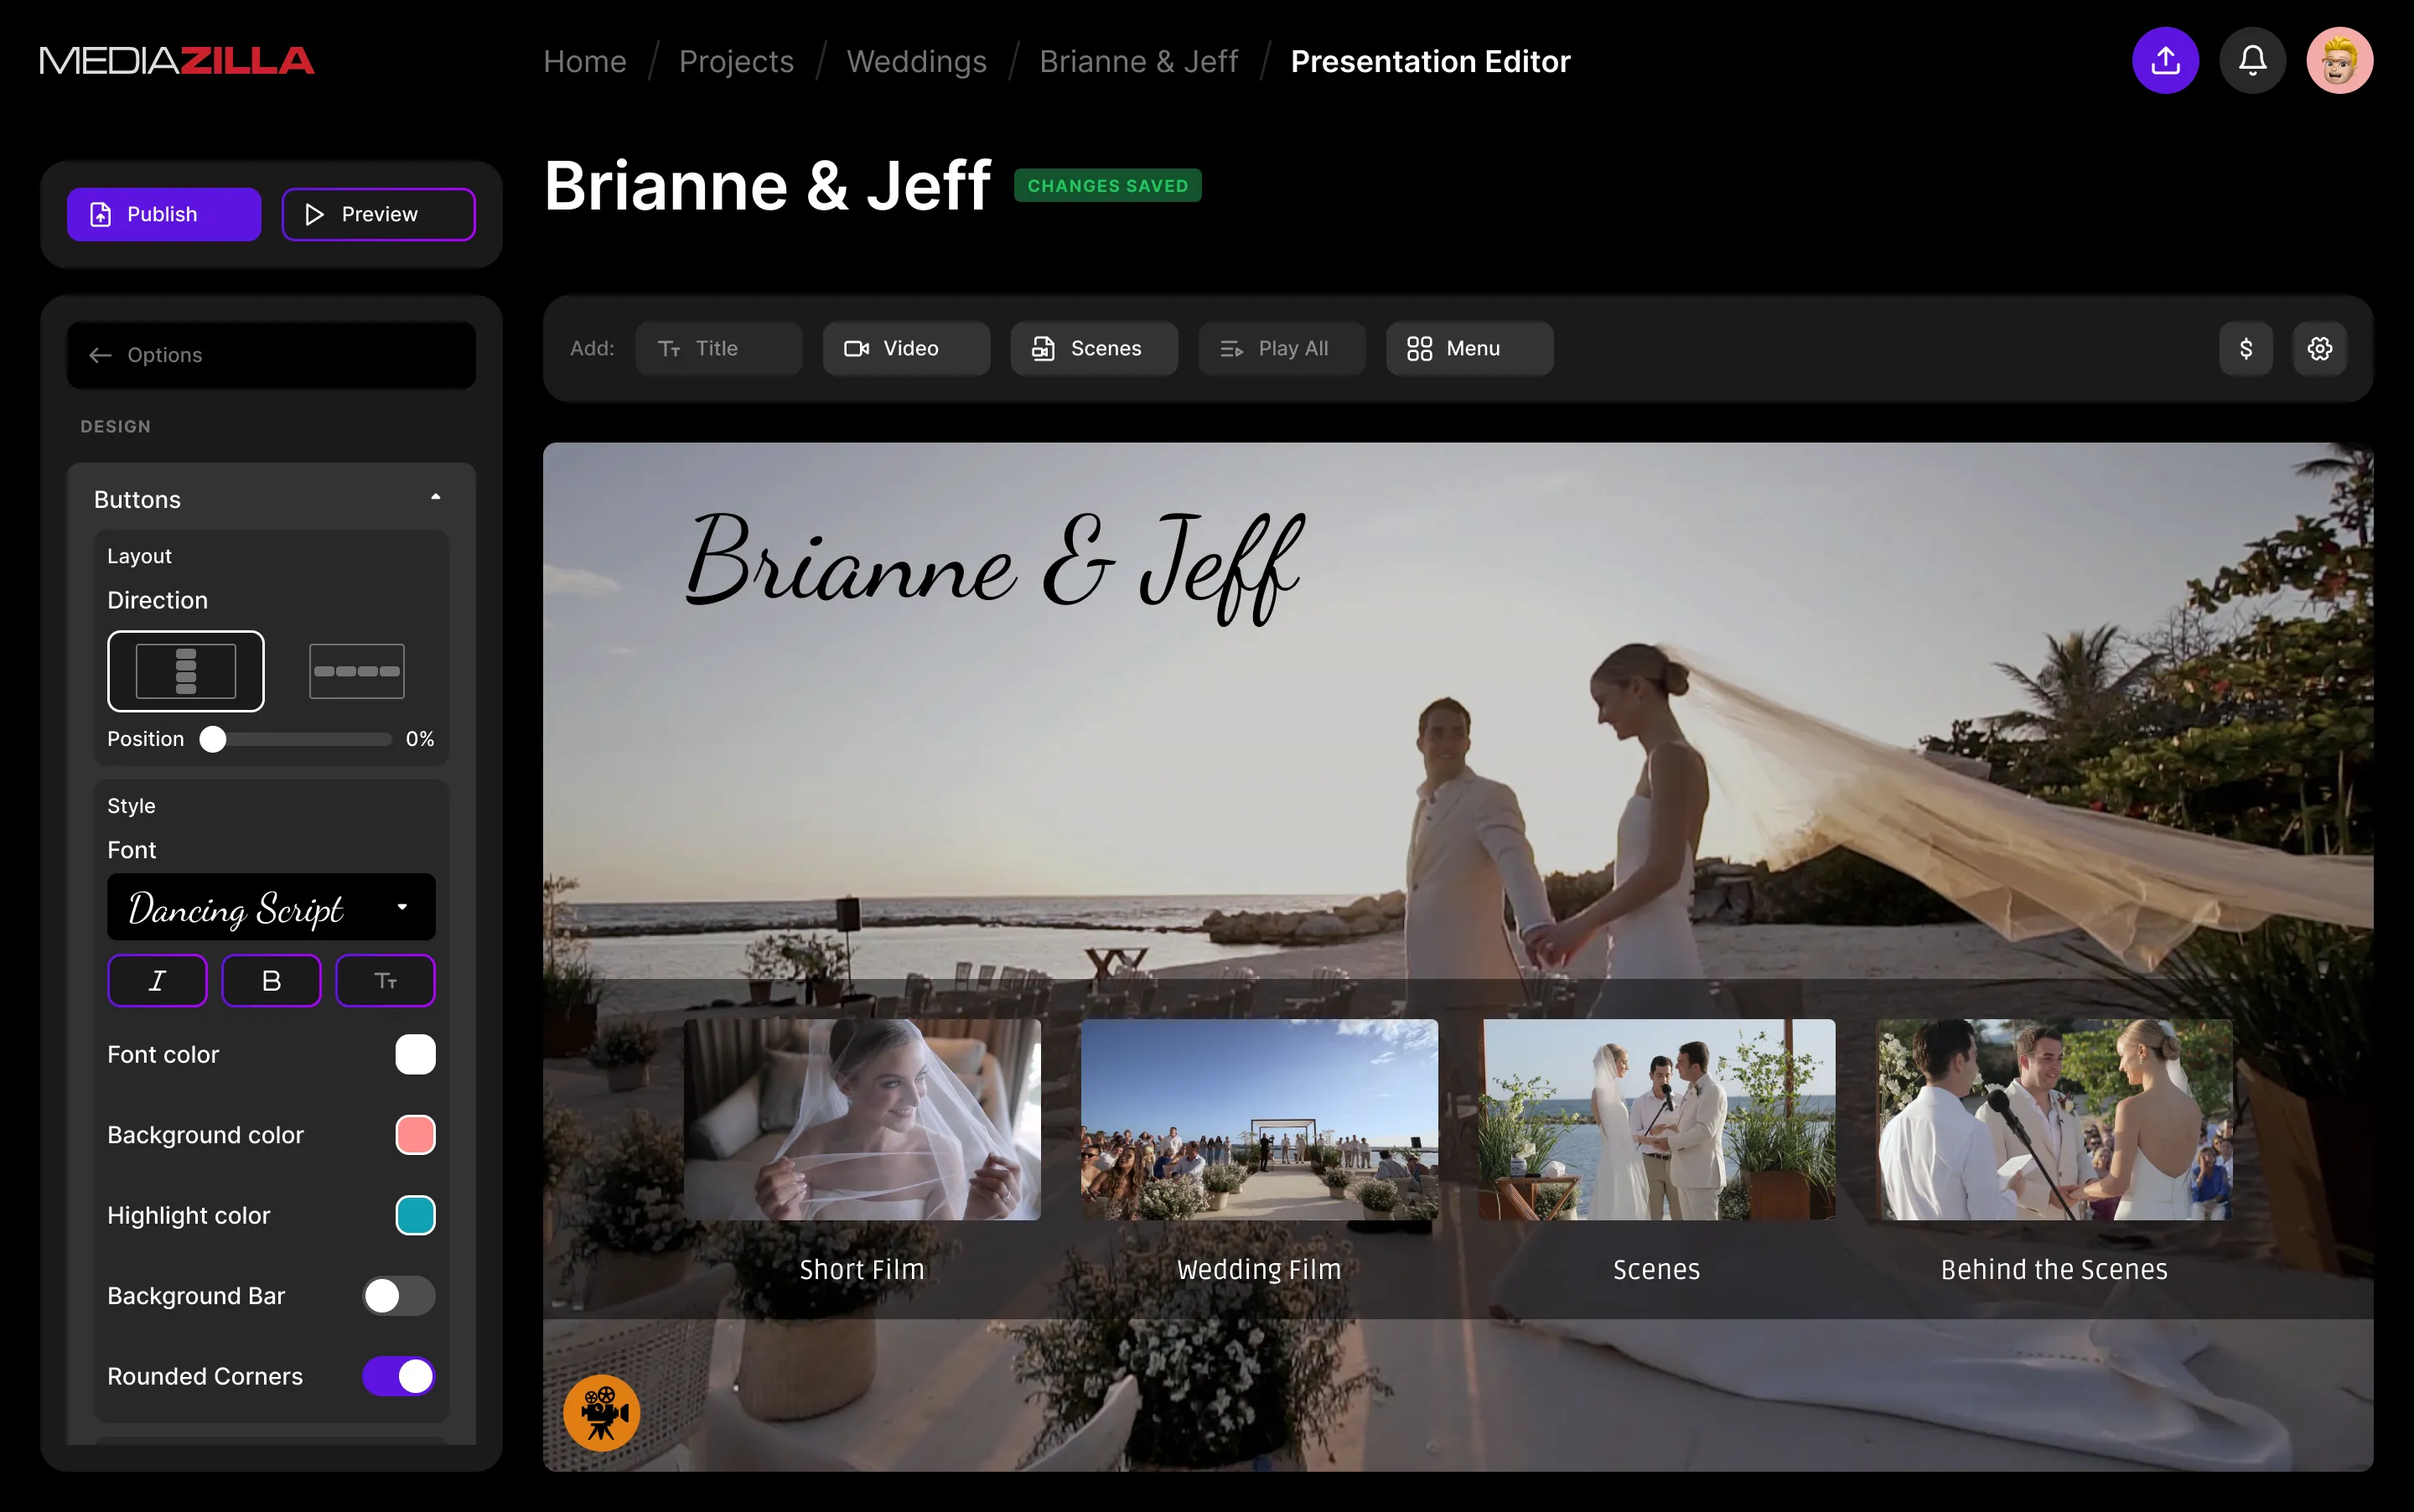The height and width of the screenshot is (1512, 2414).
Task: Click the orange film camera badge
Action: [x=601, y=1412]
